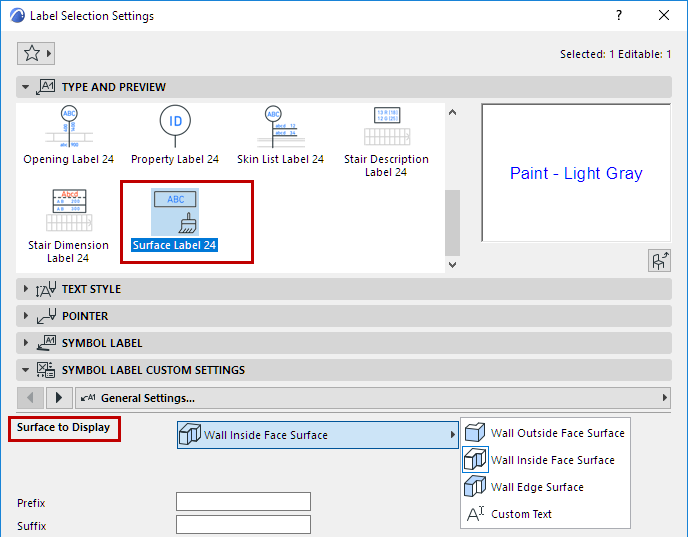Click the Wall Outside Face Surface icon

click(475, 433)
